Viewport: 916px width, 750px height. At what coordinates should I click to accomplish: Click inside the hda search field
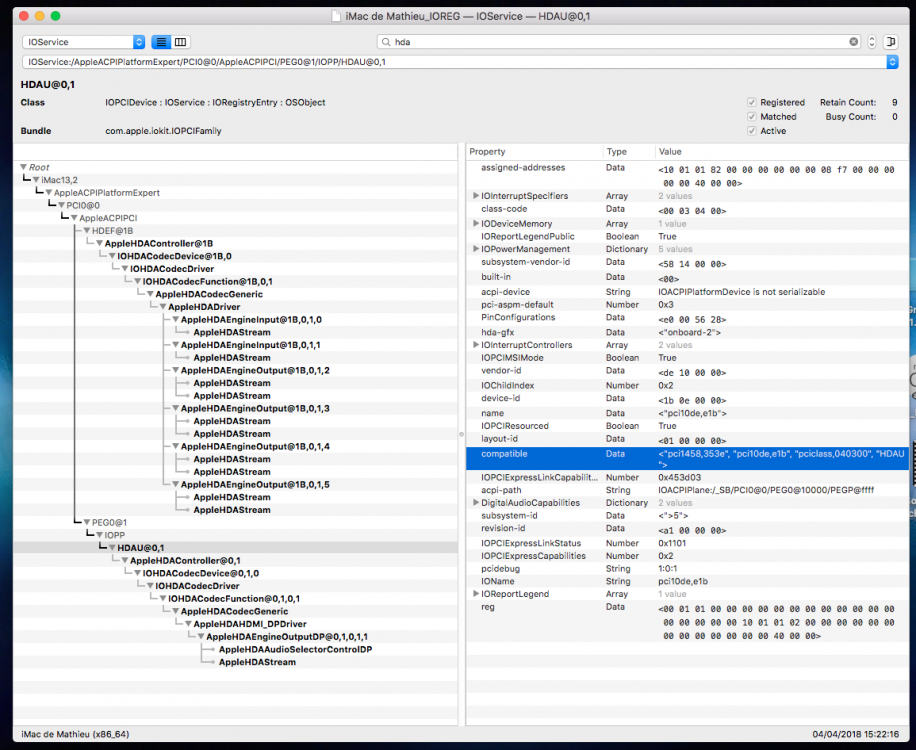619,42
